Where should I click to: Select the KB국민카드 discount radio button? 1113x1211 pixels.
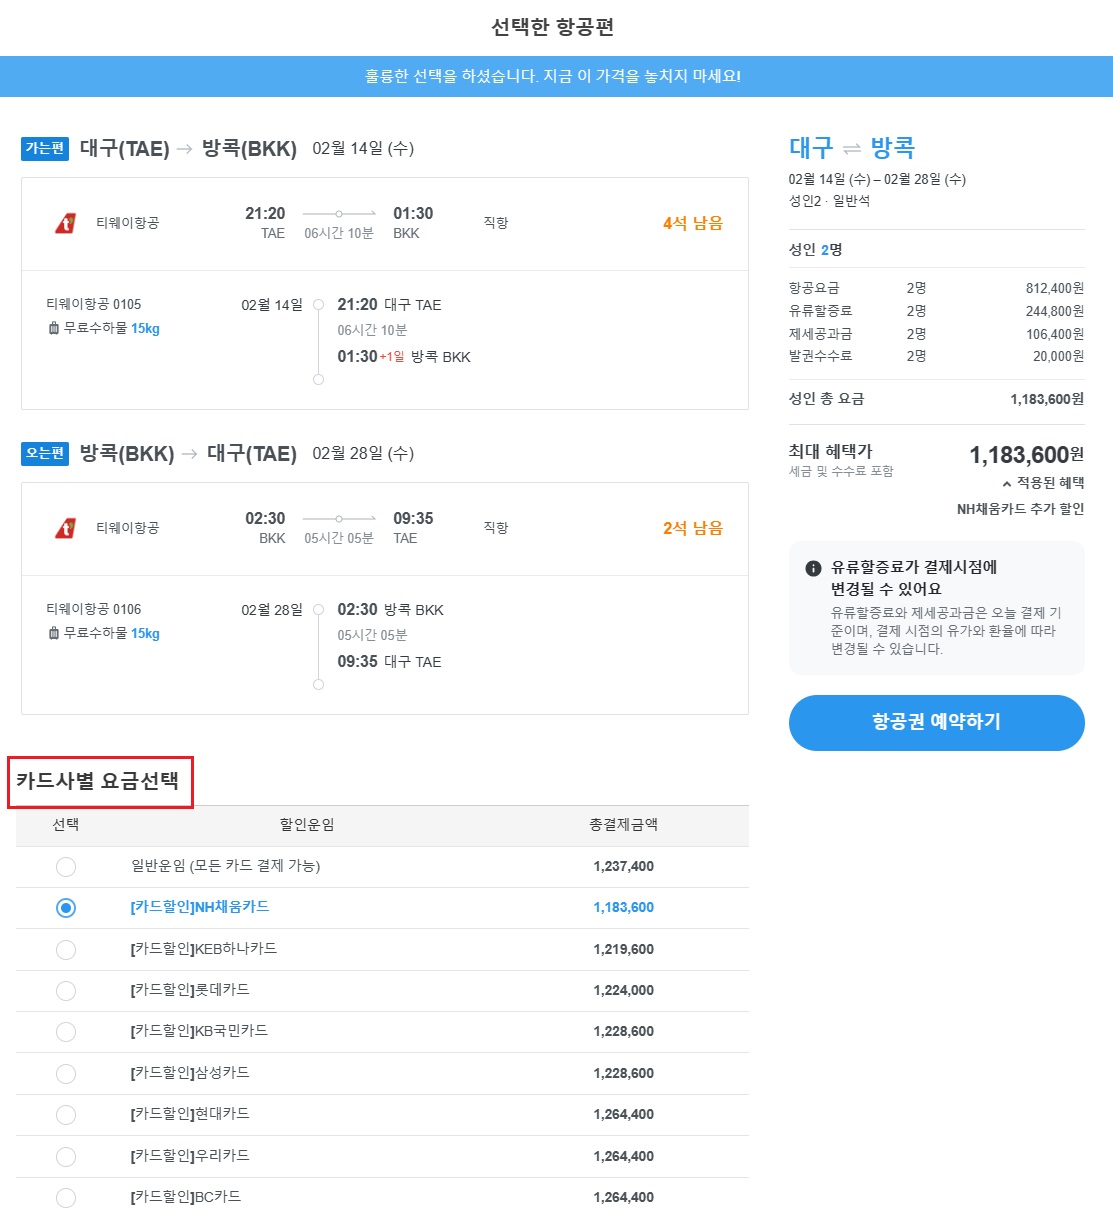tap(66, 1032)
